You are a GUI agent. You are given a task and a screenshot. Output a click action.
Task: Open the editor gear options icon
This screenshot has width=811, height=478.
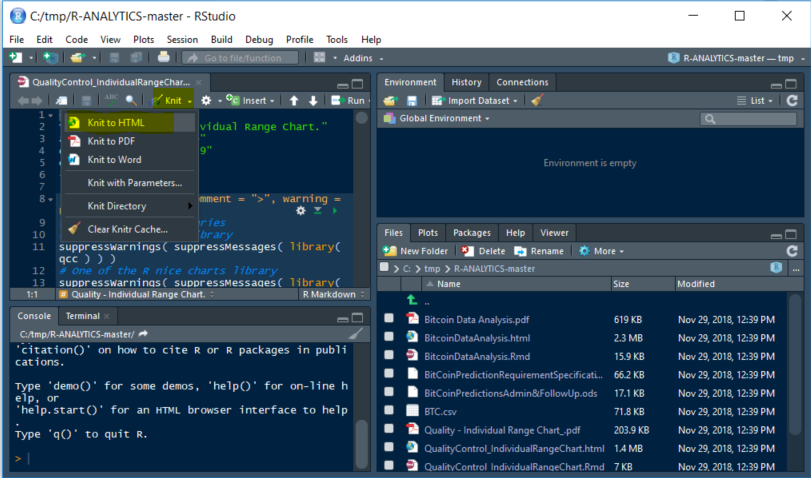click(206, 100)
